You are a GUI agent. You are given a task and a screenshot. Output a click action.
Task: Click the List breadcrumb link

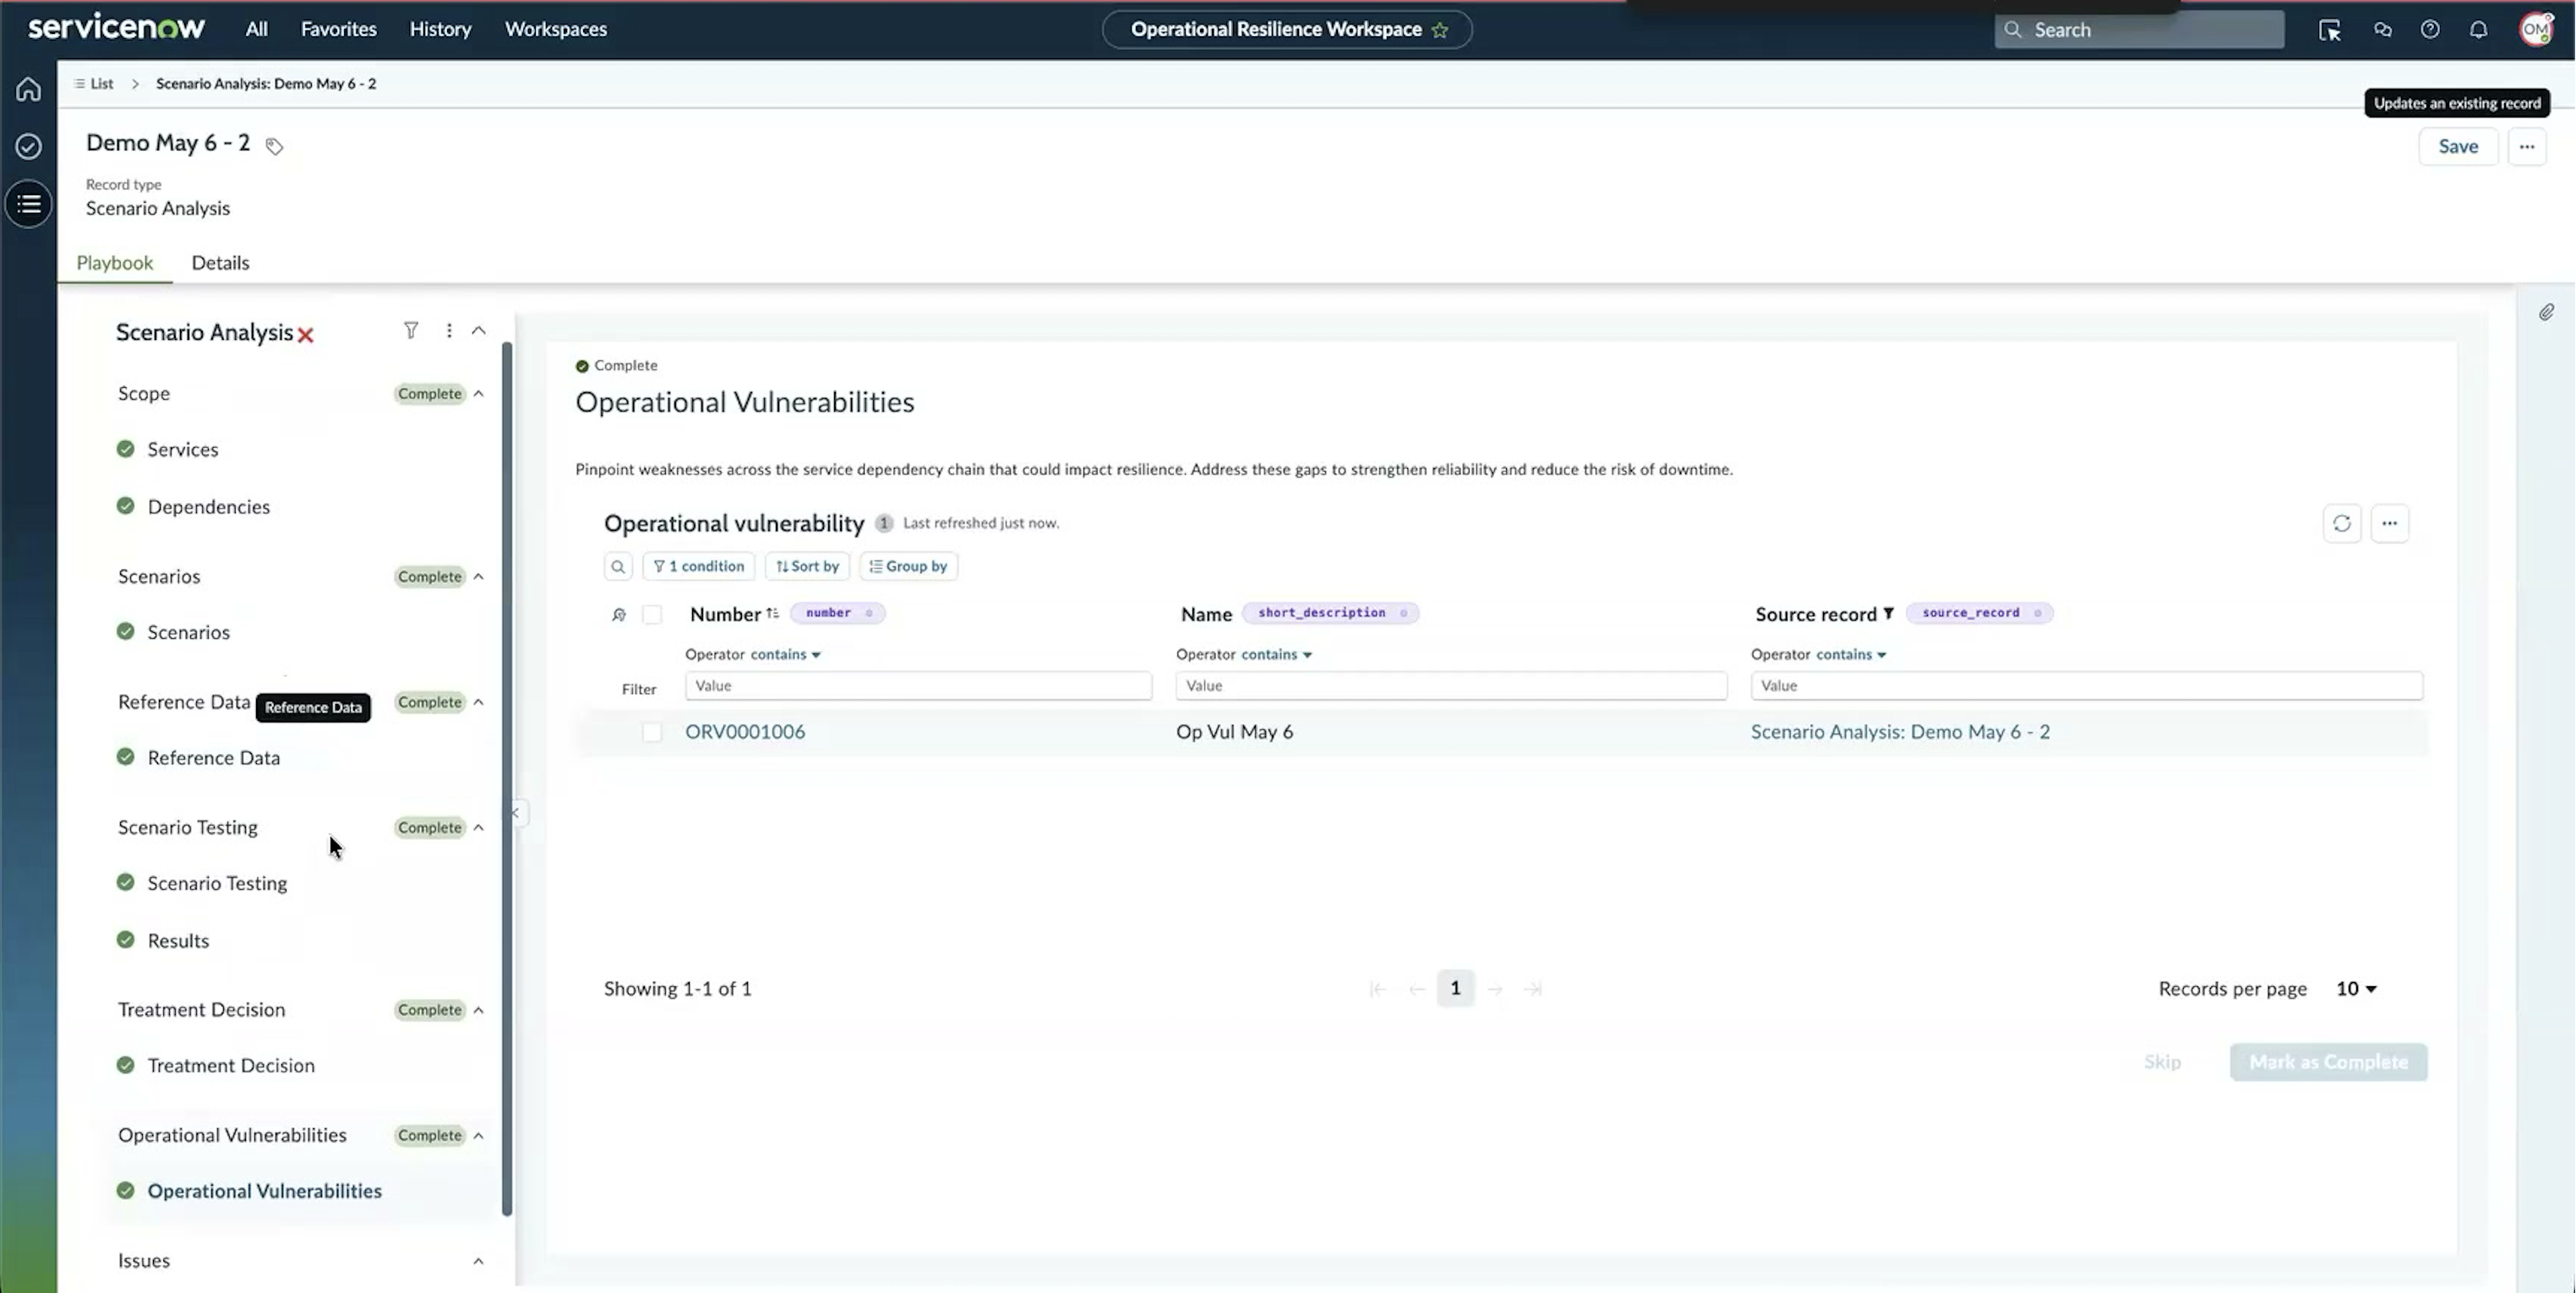pos(101,83)
